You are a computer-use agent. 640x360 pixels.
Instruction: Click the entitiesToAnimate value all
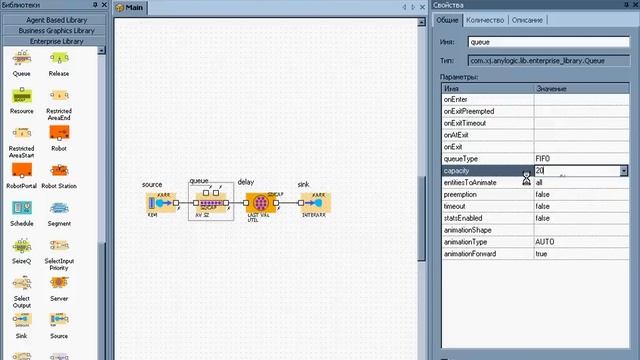pos(582,182)
